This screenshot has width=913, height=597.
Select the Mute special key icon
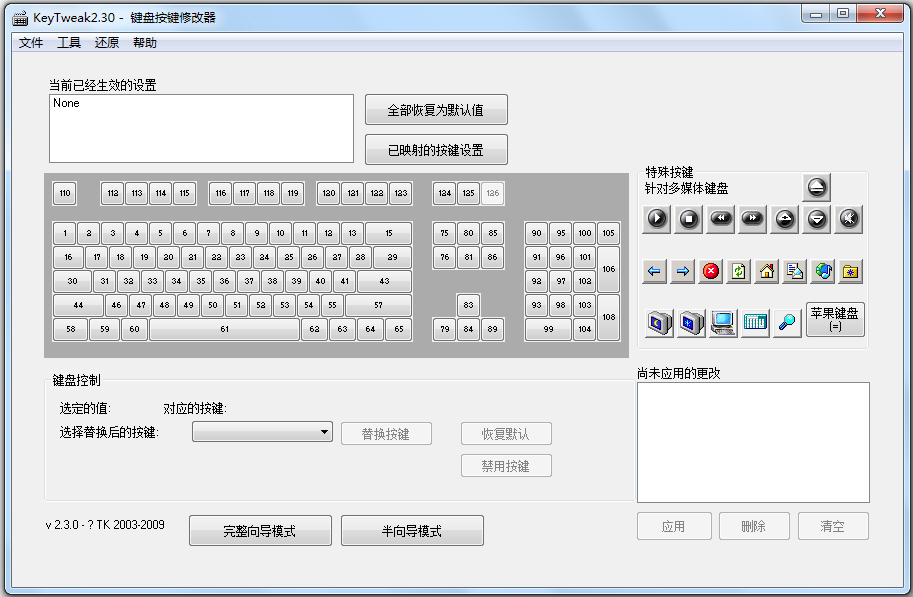point(850,219)
